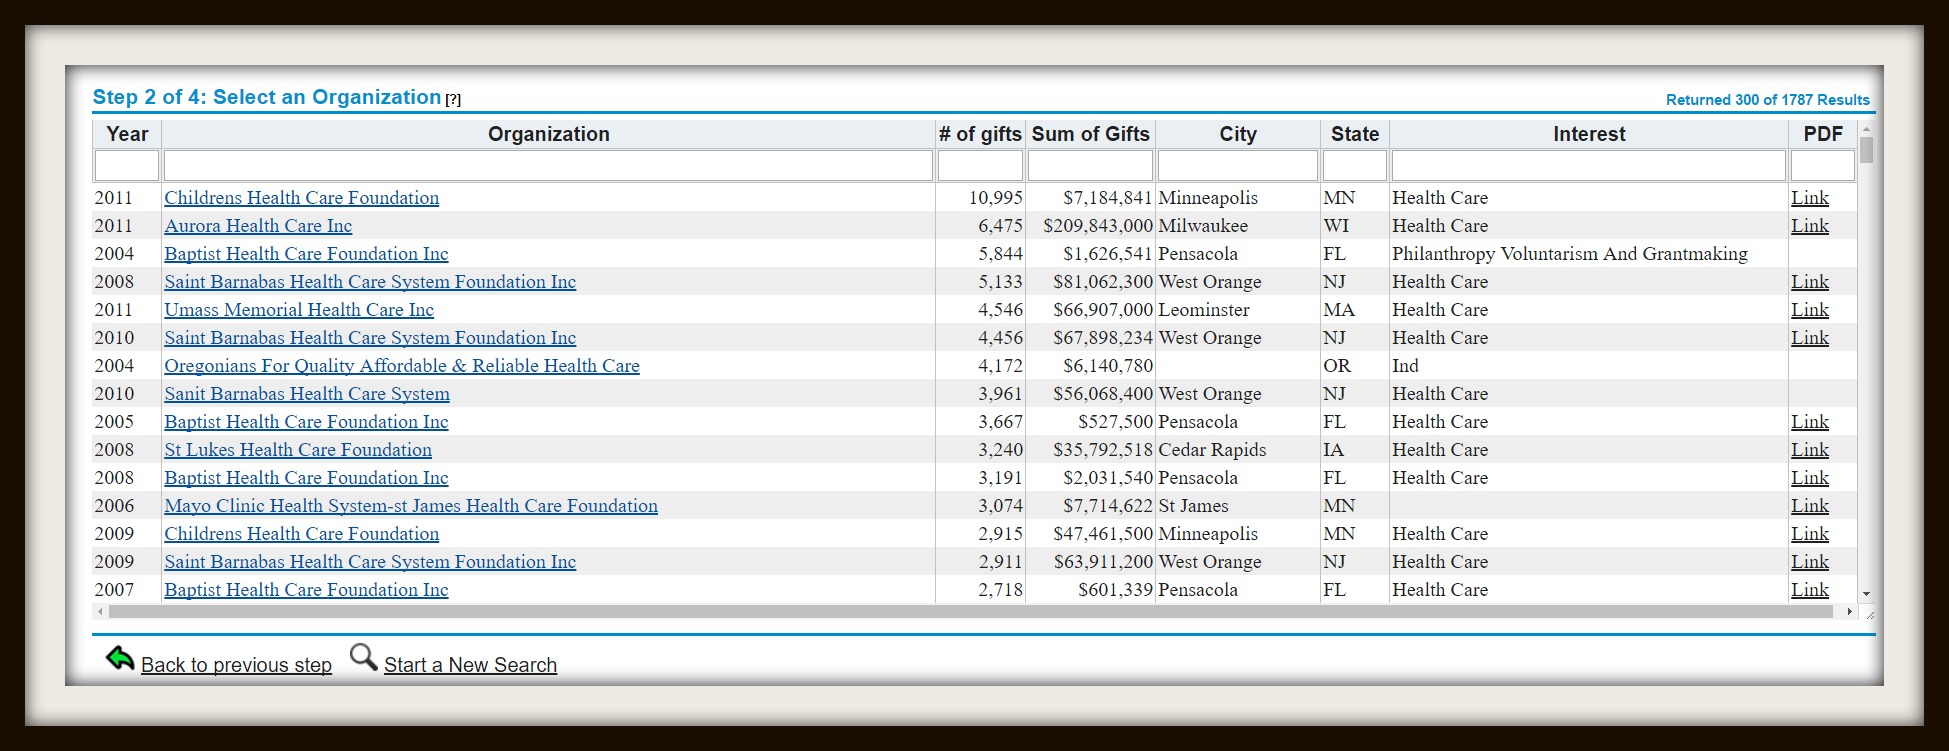The height and width of the screenshot is (751, 1949).
Task: Click the green back arrow icon
Action: tap(120, 659)
